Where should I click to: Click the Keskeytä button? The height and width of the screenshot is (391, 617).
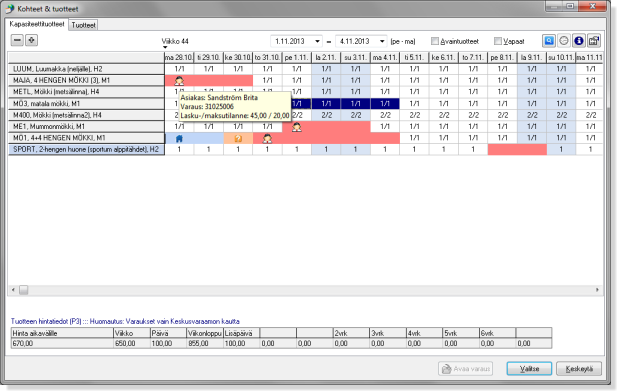(579, 369)
